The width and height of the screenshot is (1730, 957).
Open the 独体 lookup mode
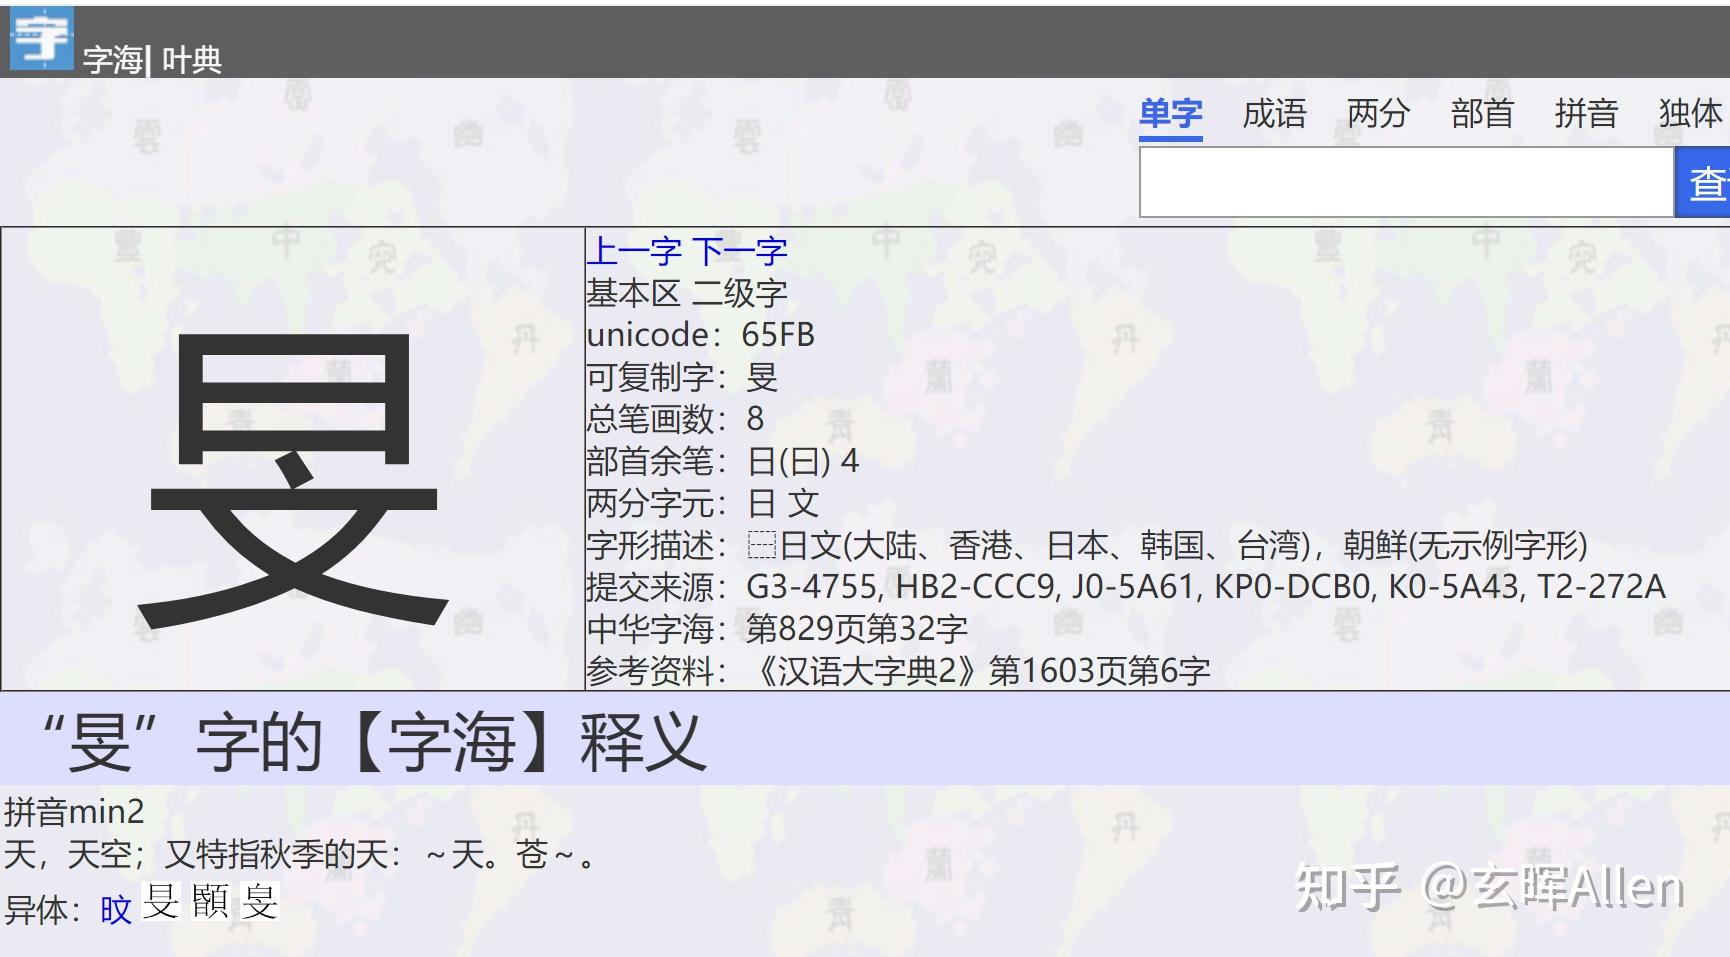tap(1692, 113)
